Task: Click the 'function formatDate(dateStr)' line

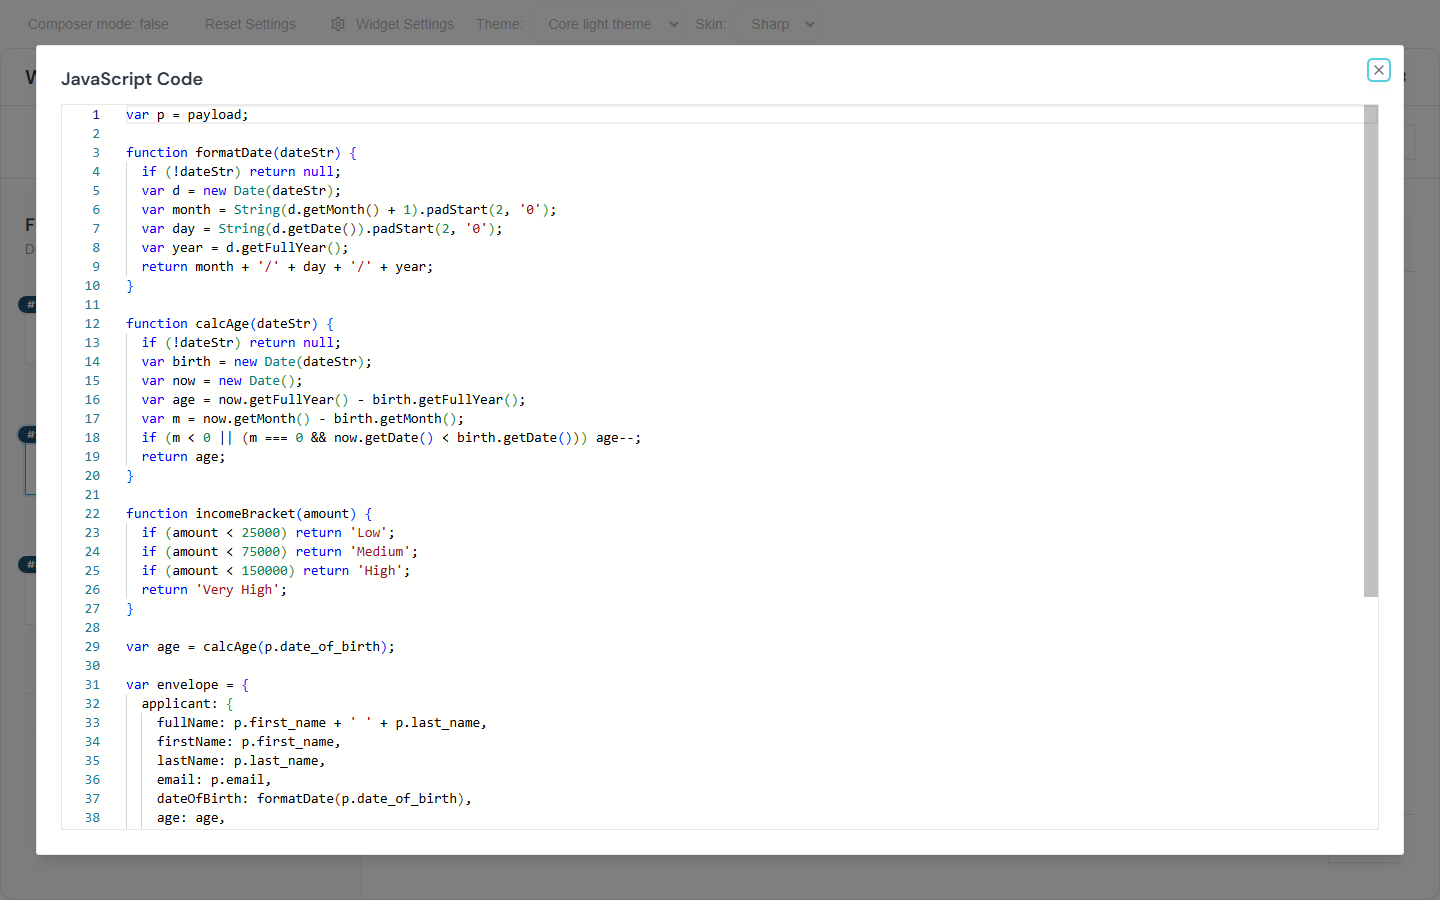Action: pyautogui.click(x=241, y=153)
